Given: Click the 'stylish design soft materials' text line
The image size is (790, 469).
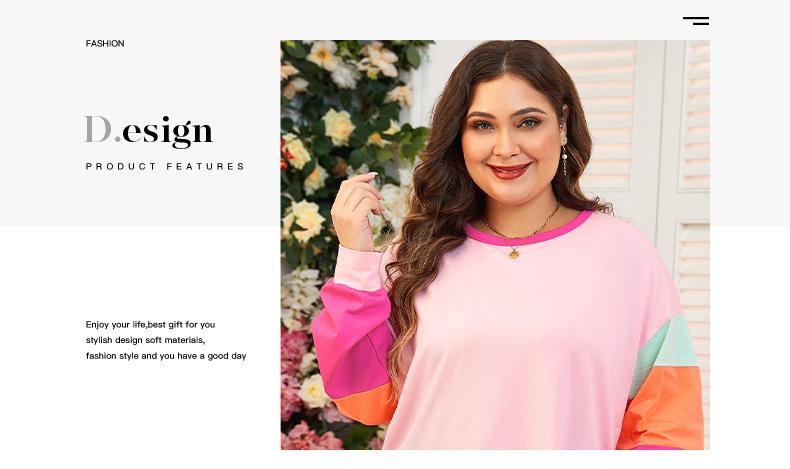Looking at the screenshot, I should [x=145, y=340].
